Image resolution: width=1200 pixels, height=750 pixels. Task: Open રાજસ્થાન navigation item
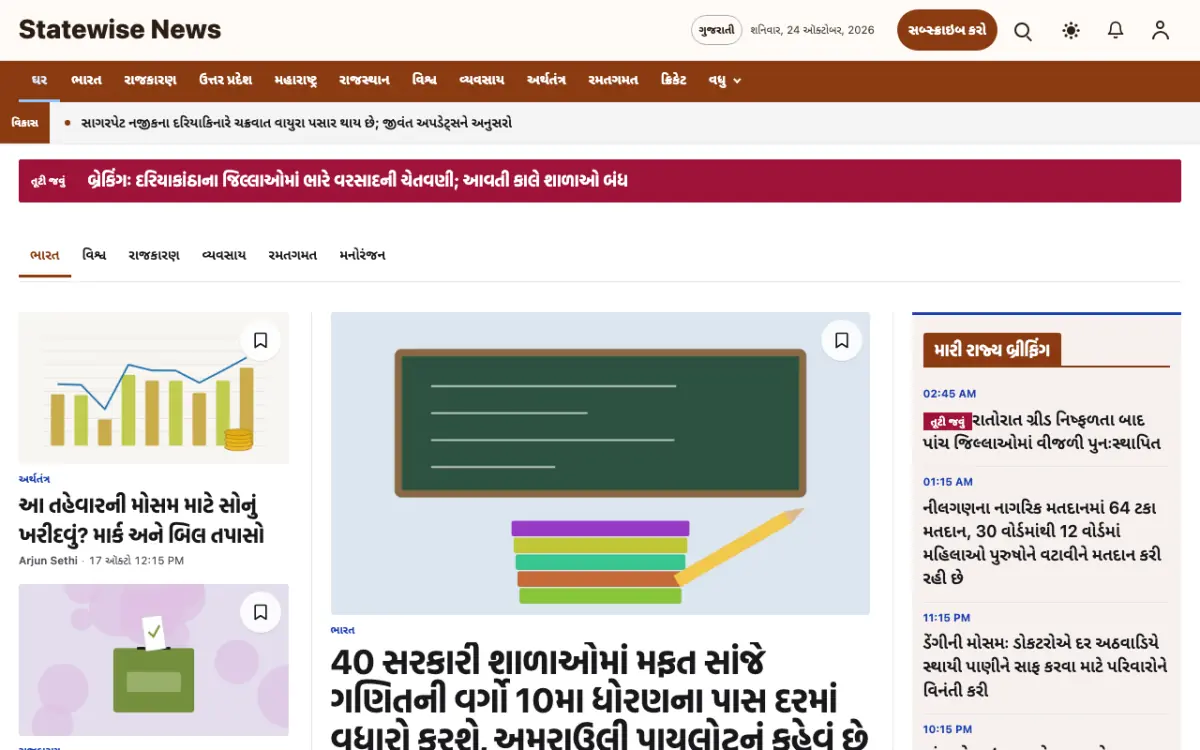pos(365,81)
